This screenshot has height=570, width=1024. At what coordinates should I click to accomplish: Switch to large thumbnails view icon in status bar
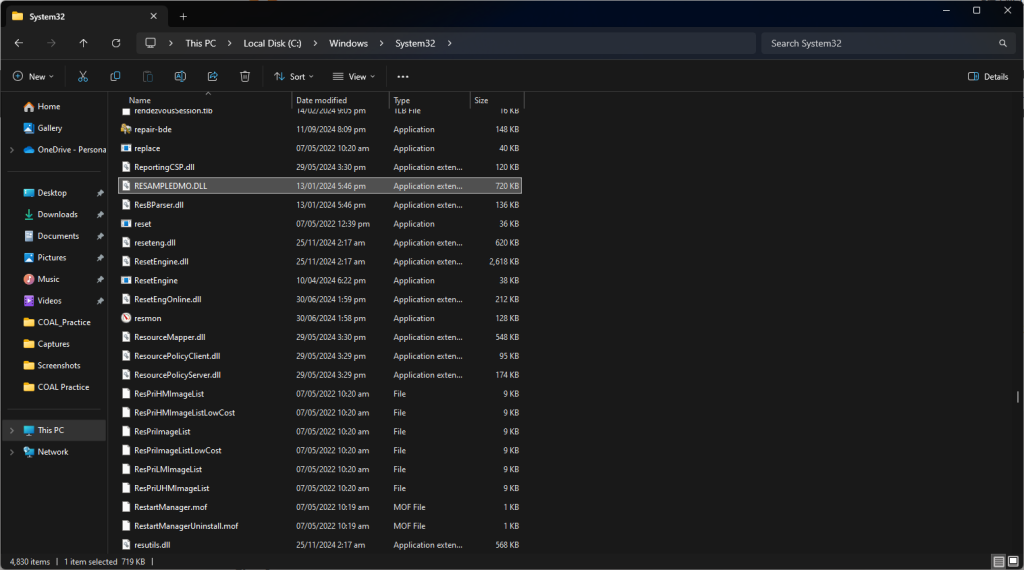tap(1013, 562)
